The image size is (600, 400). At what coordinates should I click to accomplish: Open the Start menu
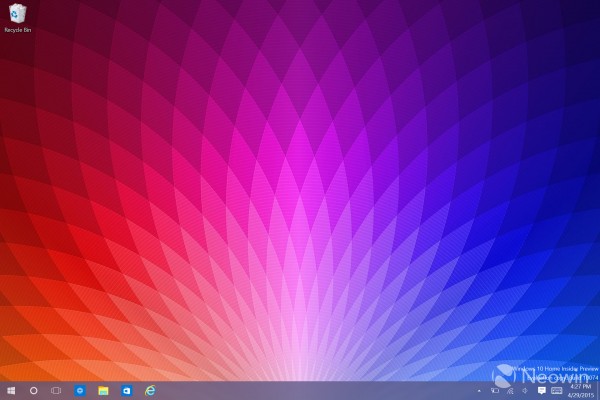tap(11, 390)
